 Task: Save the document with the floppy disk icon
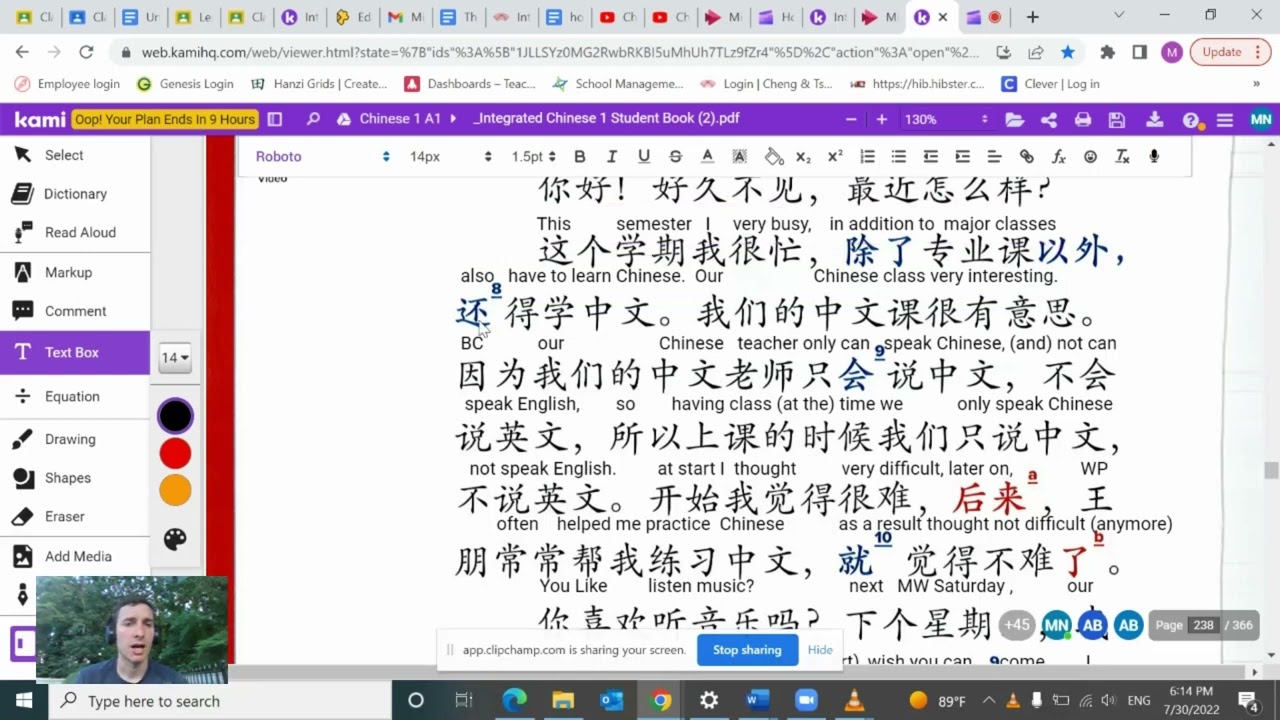(1117, 120)
